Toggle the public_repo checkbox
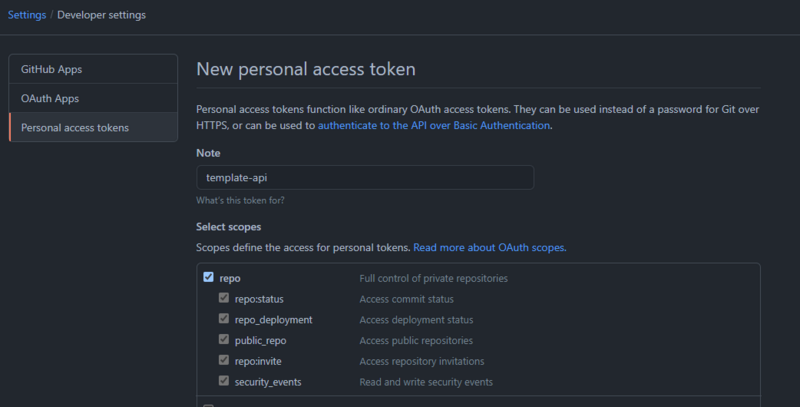 (x=224, y=340)
